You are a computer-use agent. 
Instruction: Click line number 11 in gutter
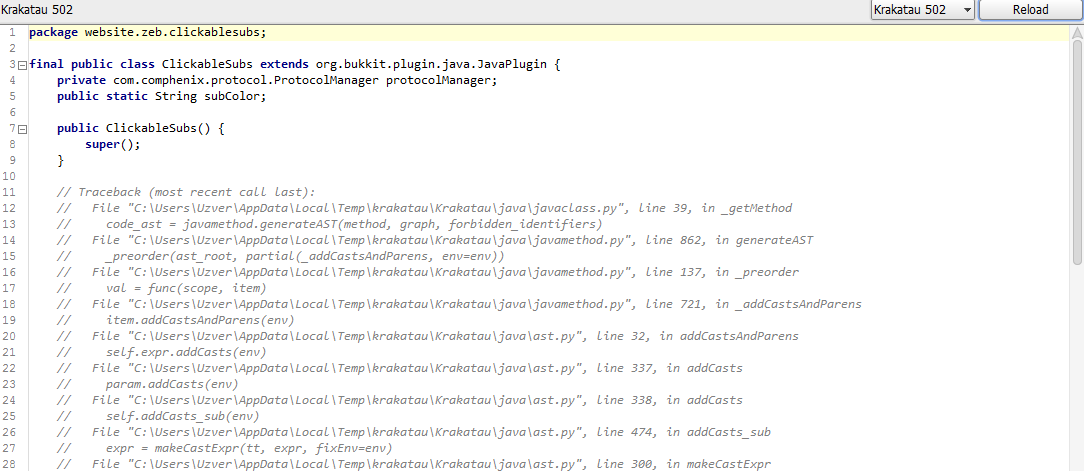tap(10, 192)
